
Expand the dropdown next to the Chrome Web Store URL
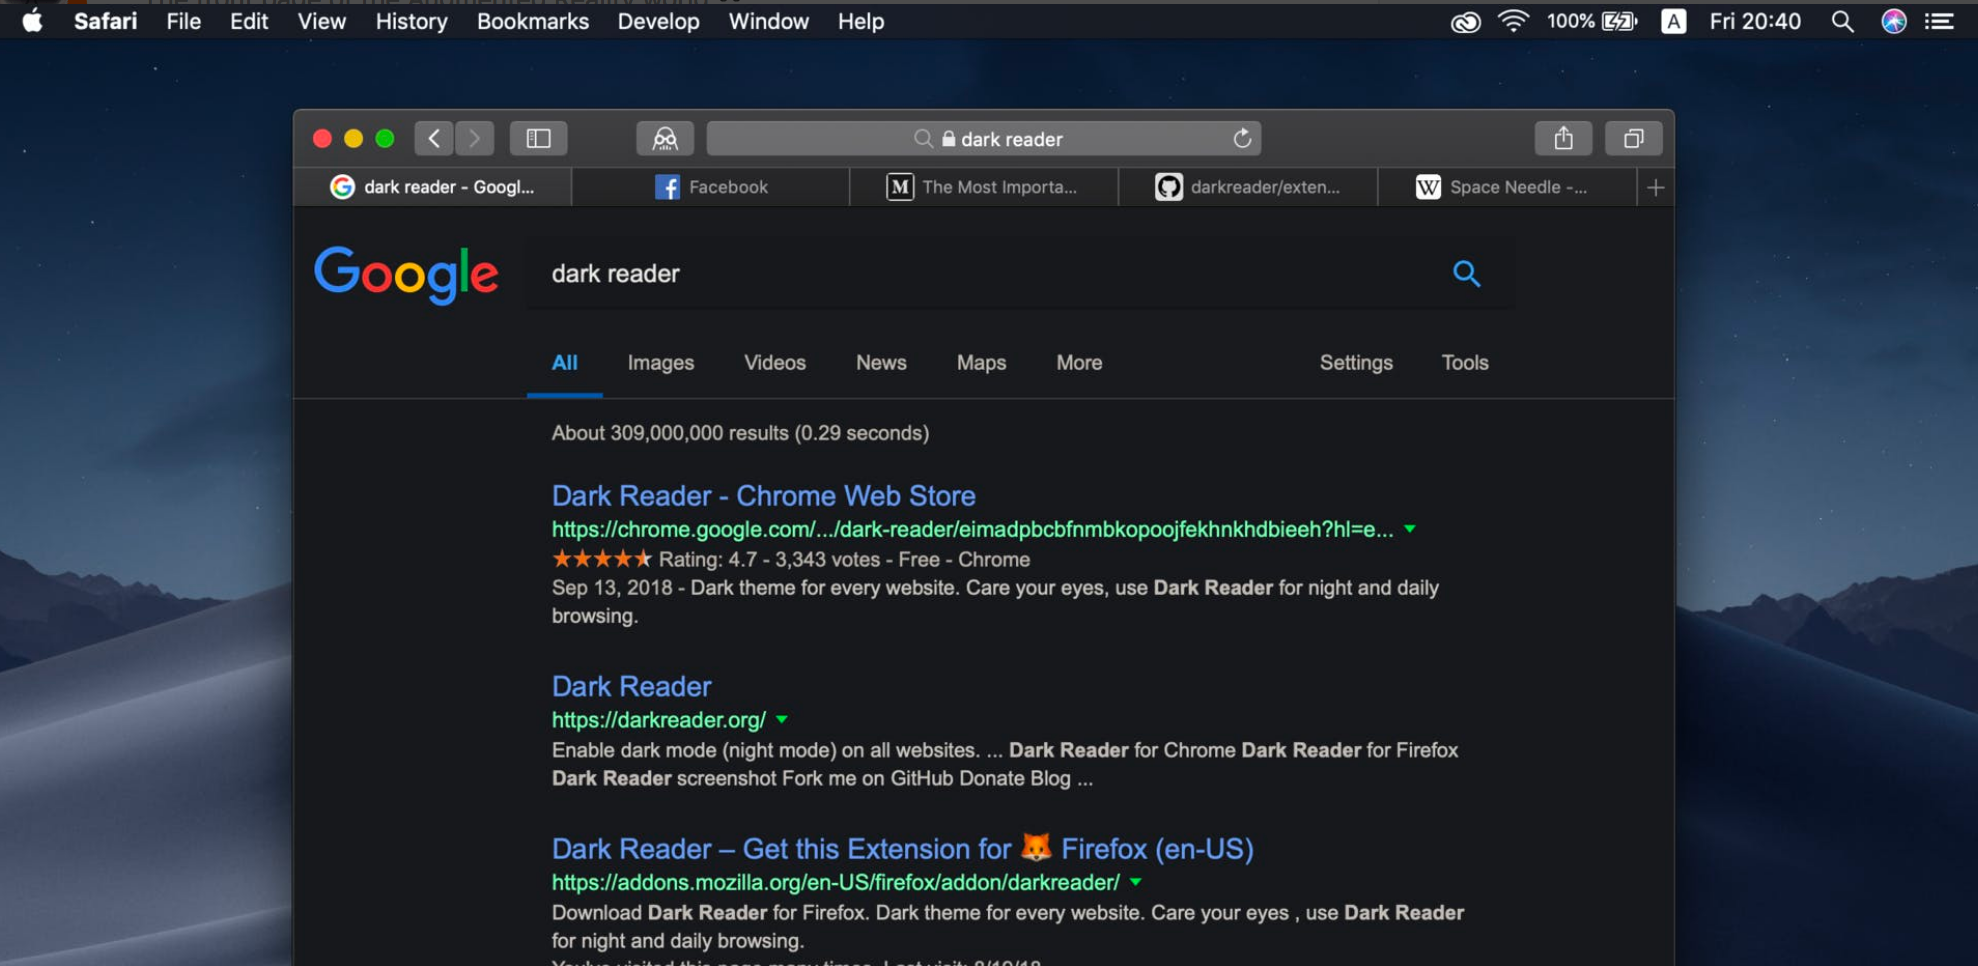pos(1410,530)
